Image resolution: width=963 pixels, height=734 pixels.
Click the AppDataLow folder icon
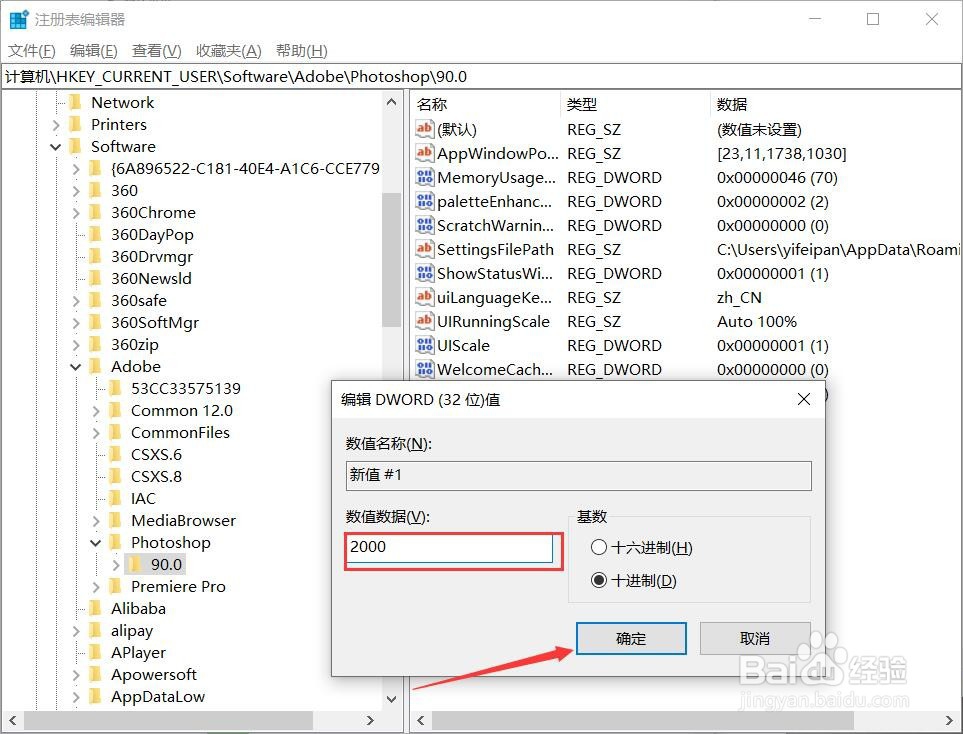[95, 697]
